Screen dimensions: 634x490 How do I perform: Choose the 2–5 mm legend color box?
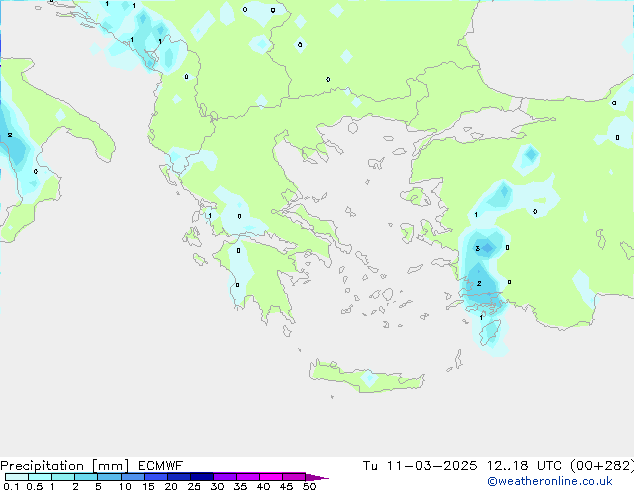pos(86,477)
